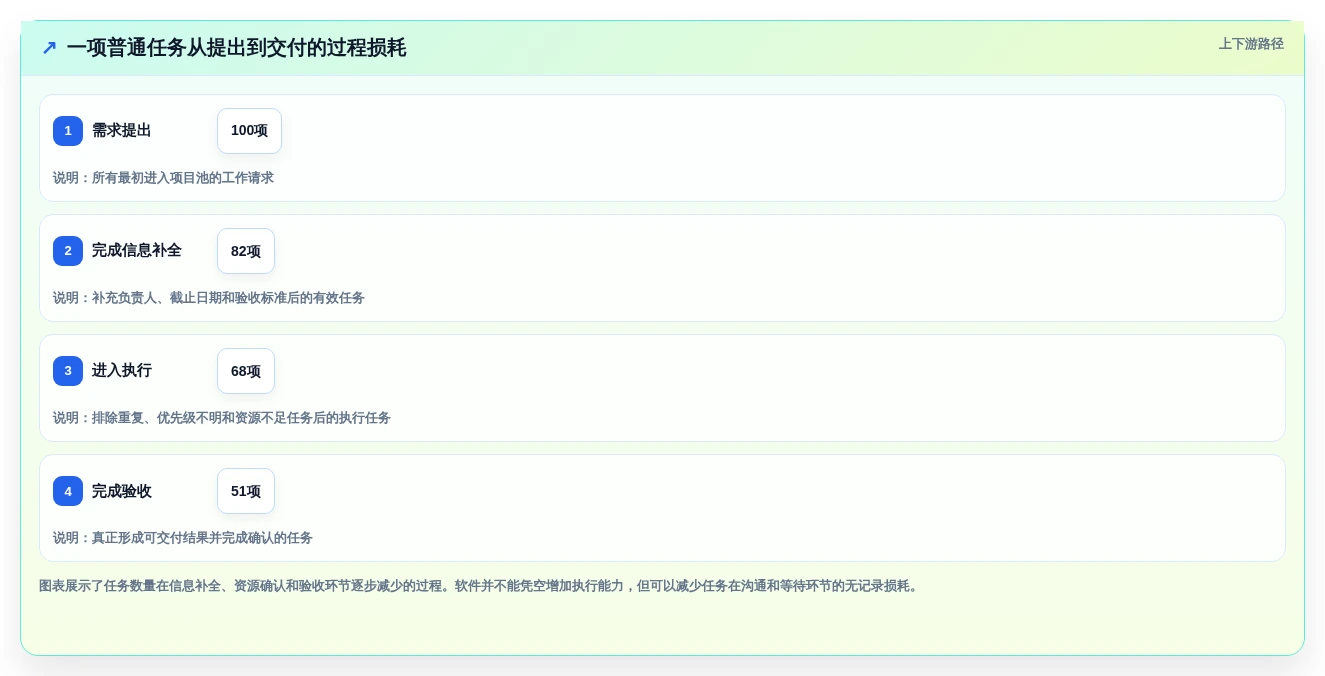1325x676 pixels.
Task: Click the 上下游路径 label at the top right
Action: [1251, 44]
